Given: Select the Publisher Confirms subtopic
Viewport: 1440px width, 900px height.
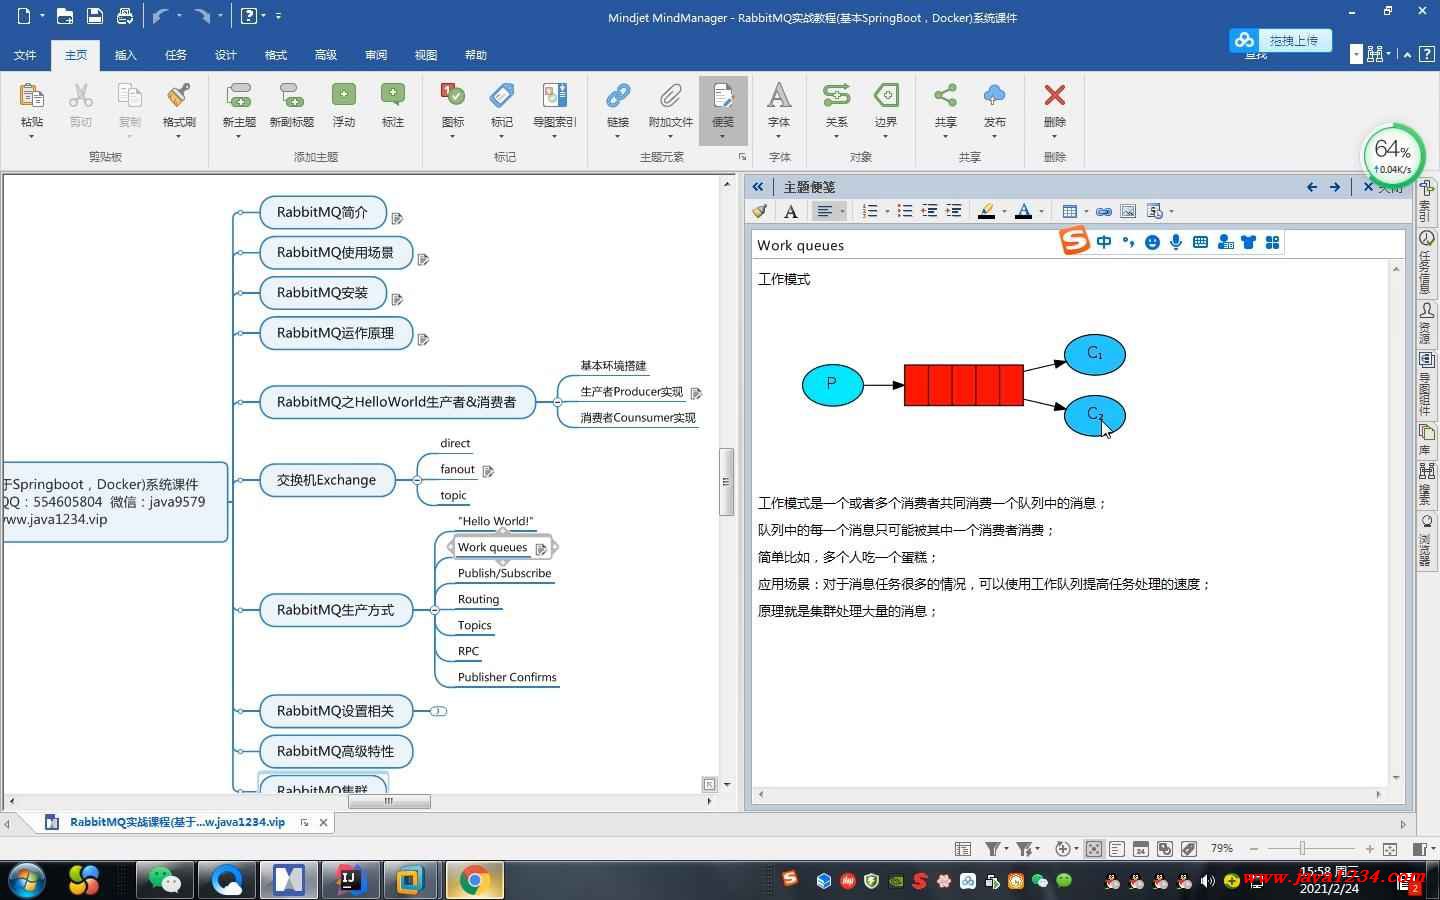Looking at the screenshot, I should pyautogui.click(x=507, y=677).
